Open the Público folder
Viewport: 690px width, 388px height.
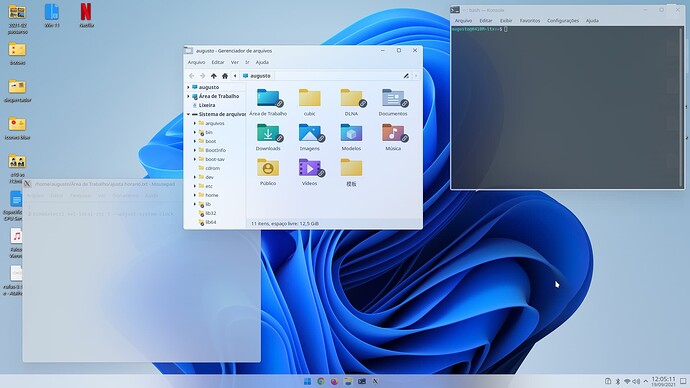pos(268,168)
